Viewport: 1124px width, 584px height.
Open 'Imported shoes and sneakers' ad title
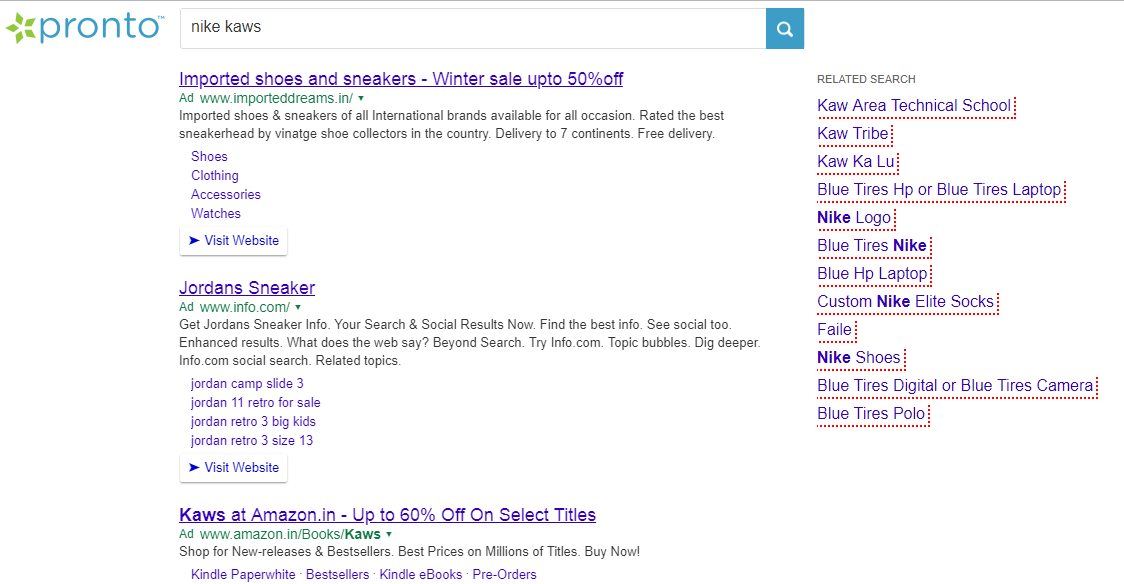click(400, 79)
